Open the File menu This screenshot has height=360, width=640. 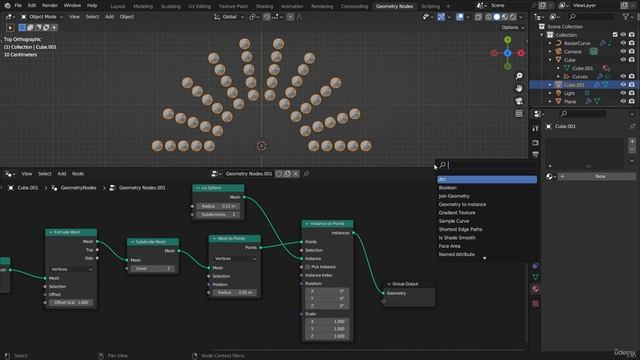(18, 6)
